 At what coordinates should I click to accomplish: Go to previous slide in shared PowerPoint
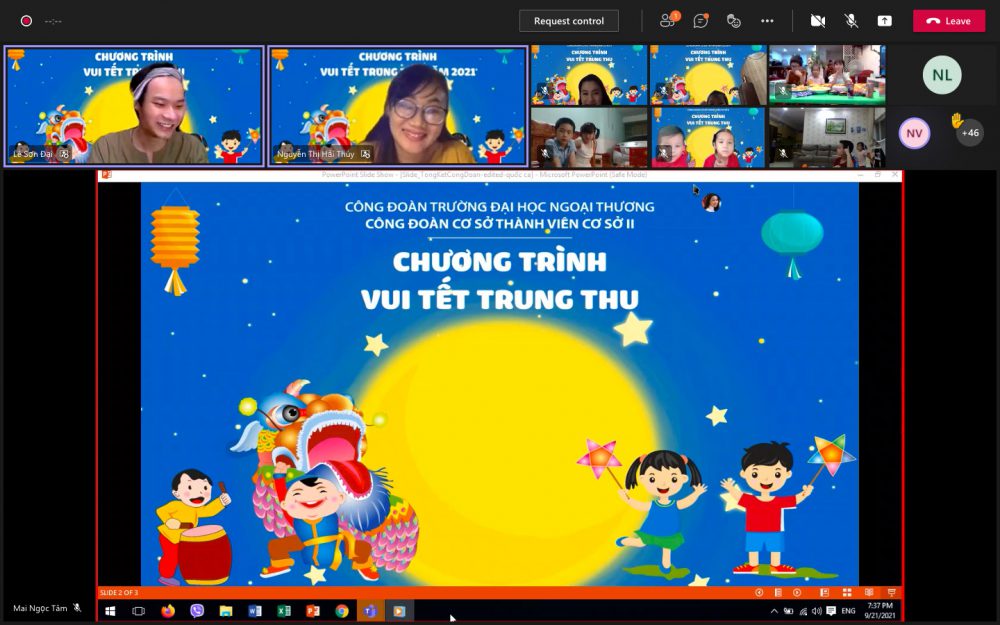pos(759,592)
